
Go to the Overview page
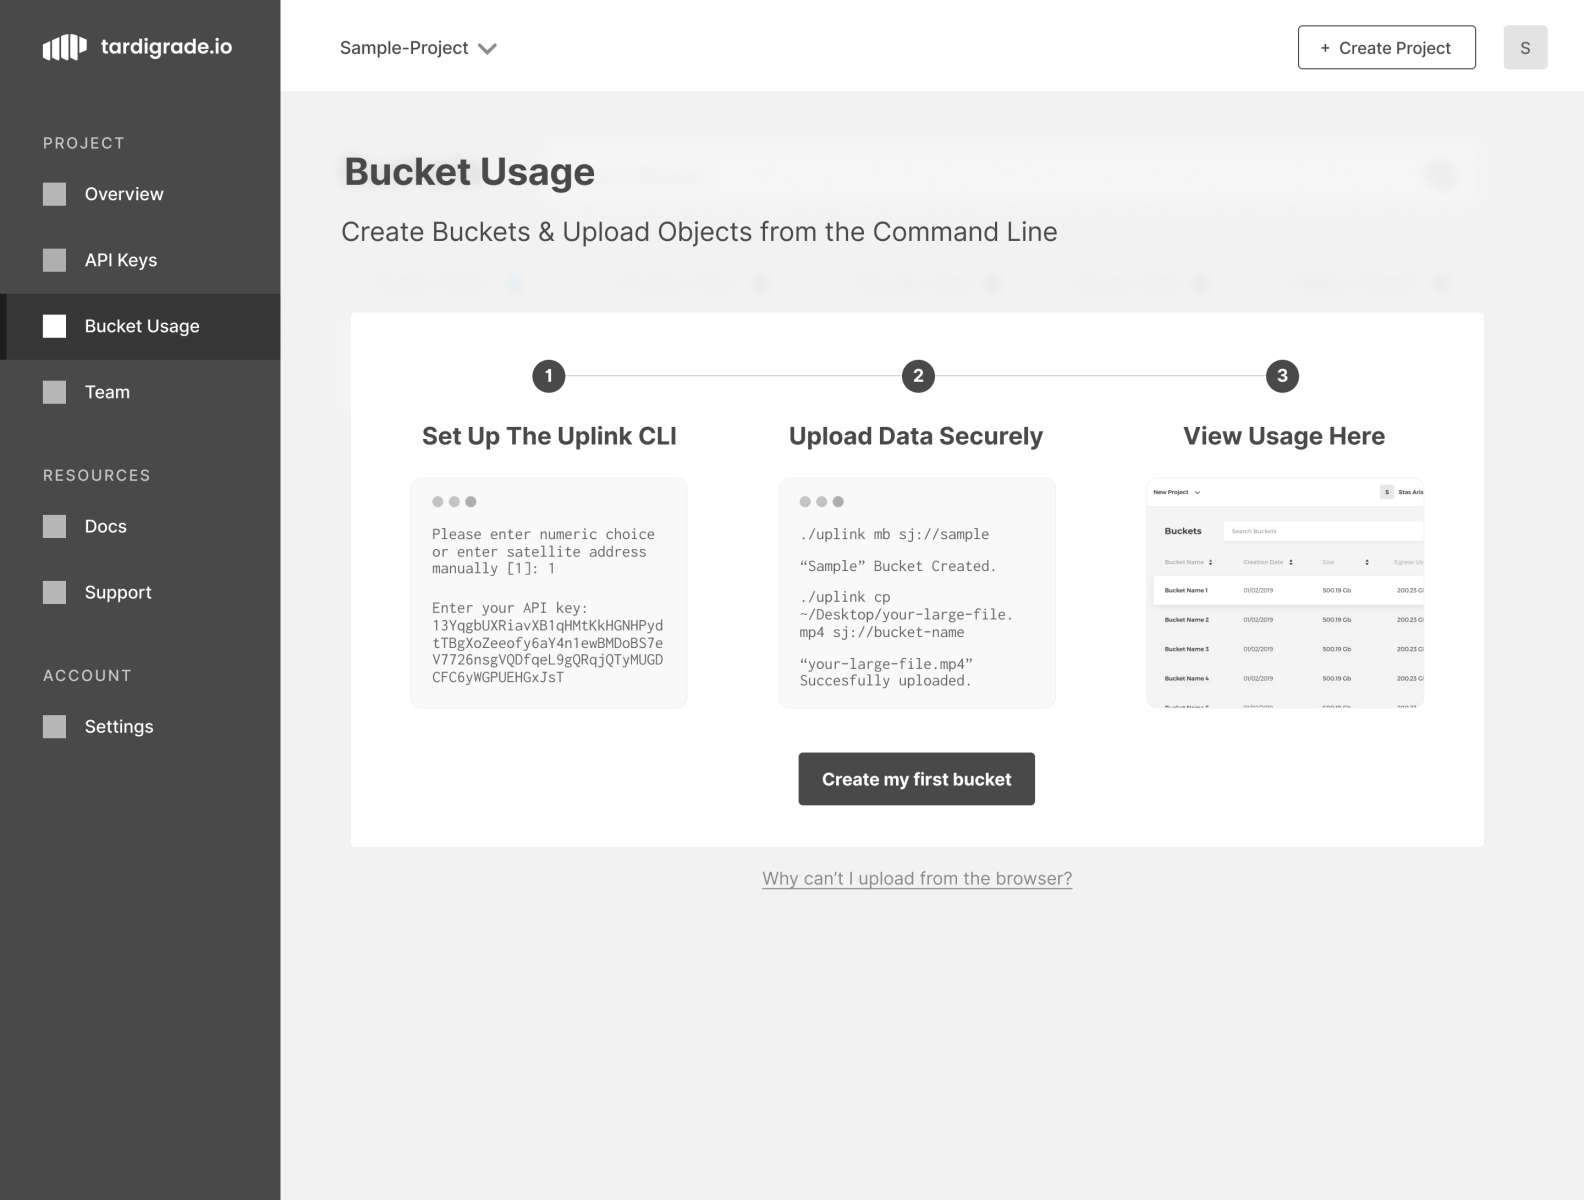(x=124, y=194)
